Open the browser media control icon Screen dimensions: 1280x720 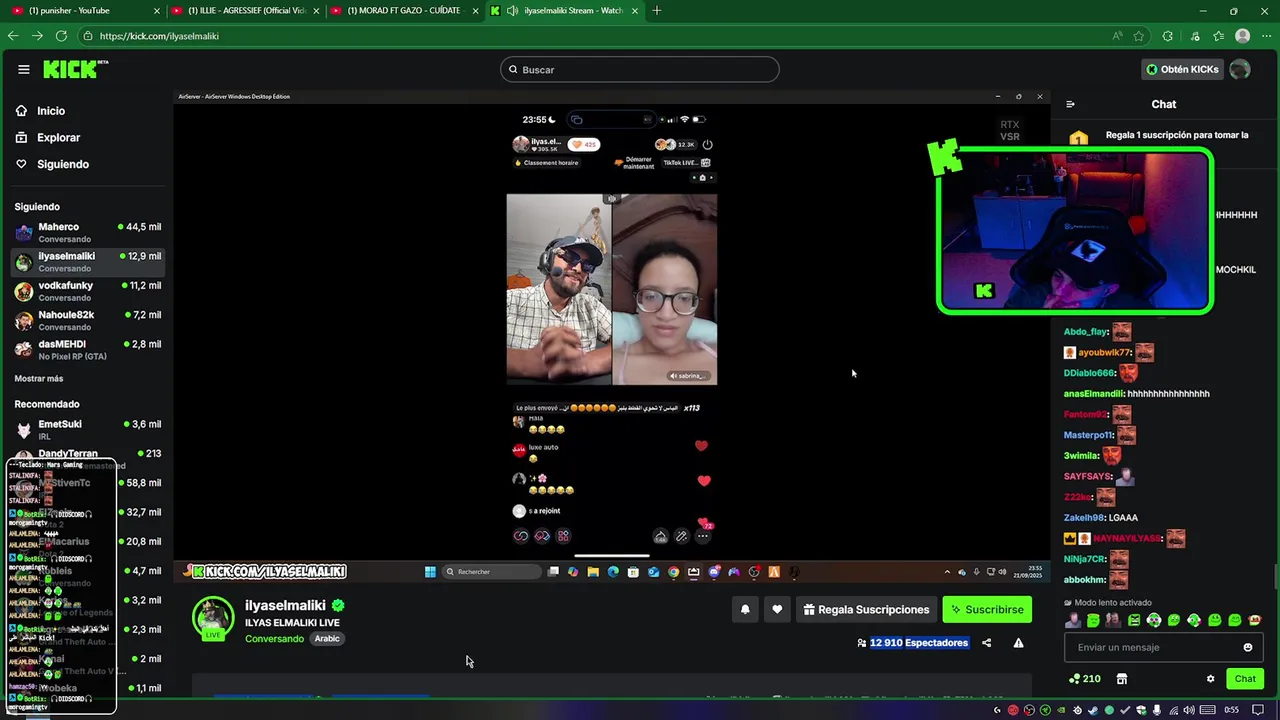coord(1195,36)
